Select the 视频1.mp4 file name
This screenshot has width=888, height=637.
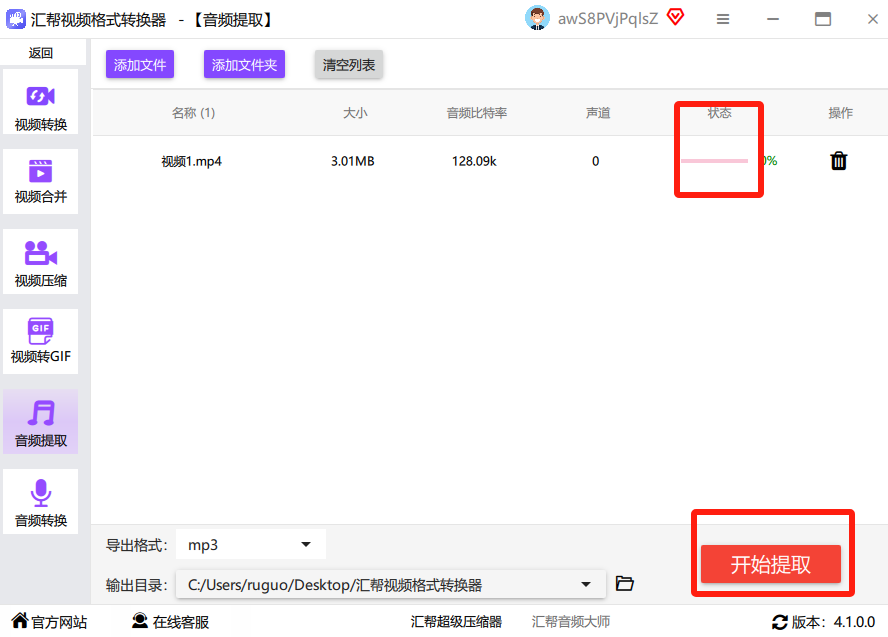coord(191,161)
